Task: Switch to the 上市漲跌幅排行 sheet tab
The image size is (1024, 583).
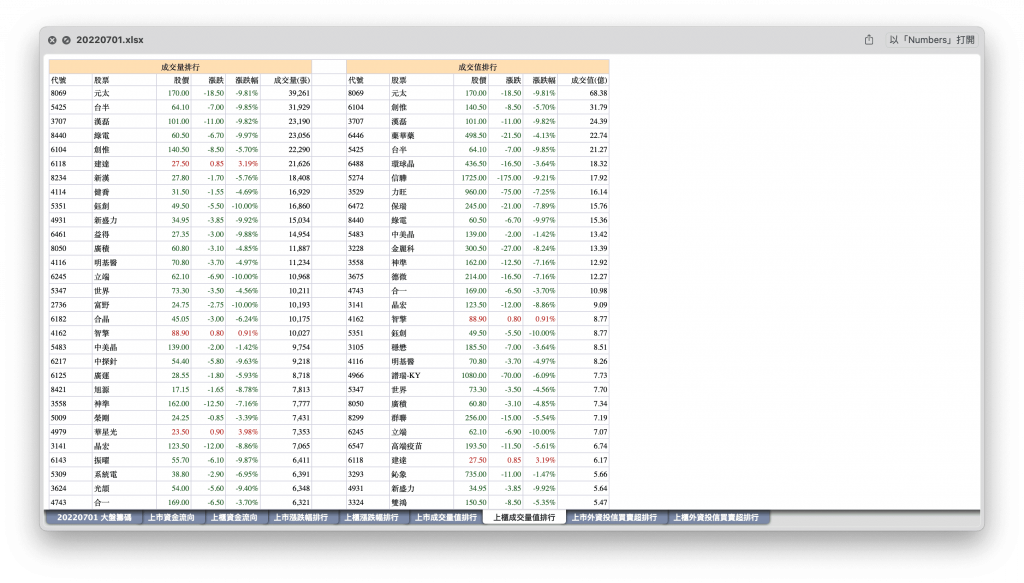Action: click(x=300, y=518)
